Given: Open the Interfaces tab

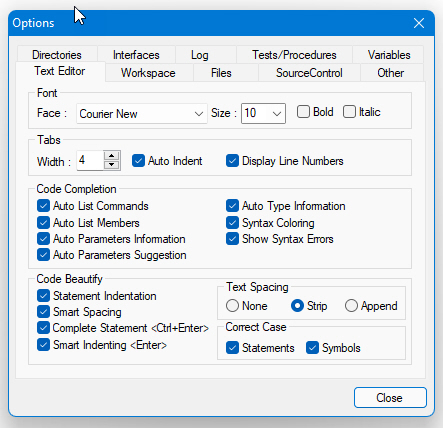Looking at the screenshot, I should pyautogui.click(x=136, y=55).
